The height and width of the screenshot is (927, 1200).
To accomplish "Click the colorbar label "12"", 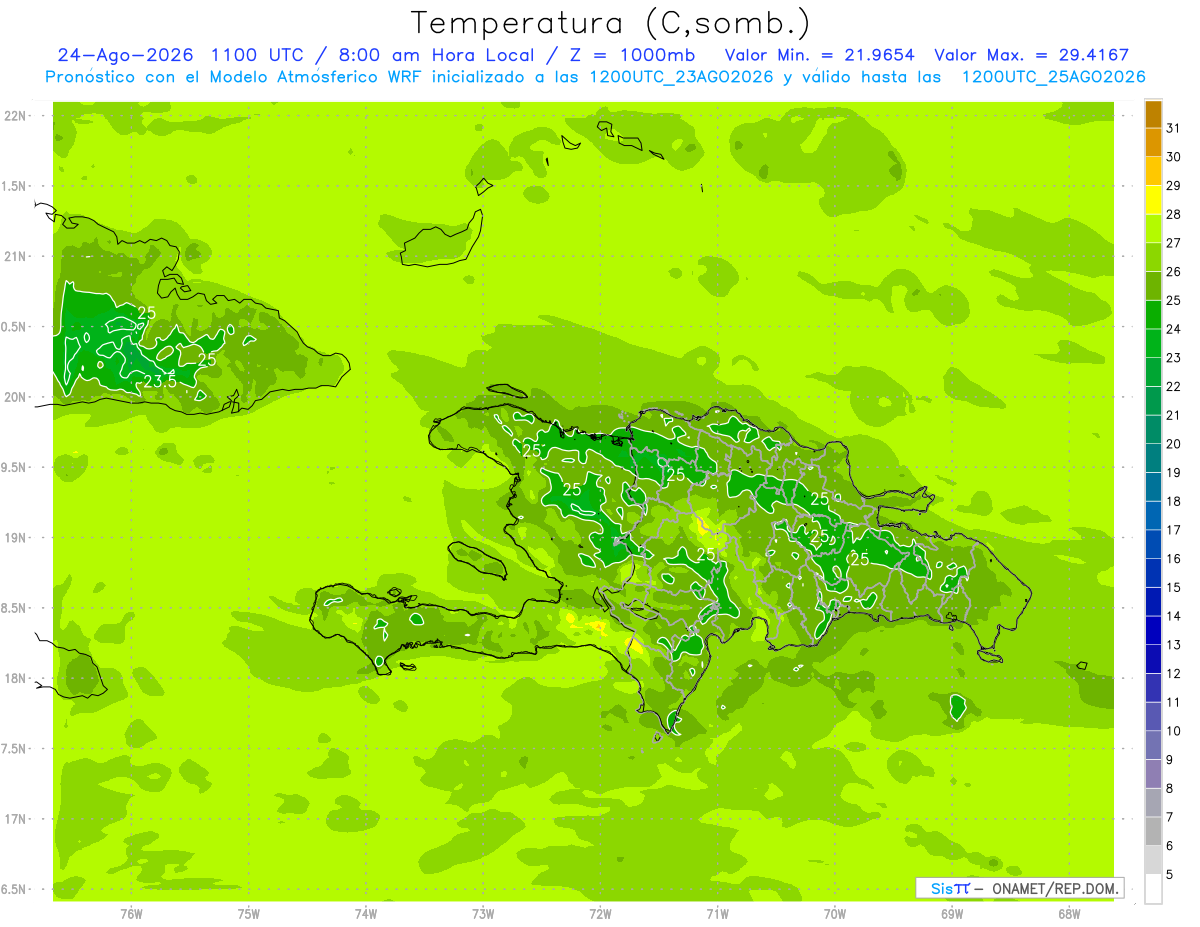I will 1174,673.
